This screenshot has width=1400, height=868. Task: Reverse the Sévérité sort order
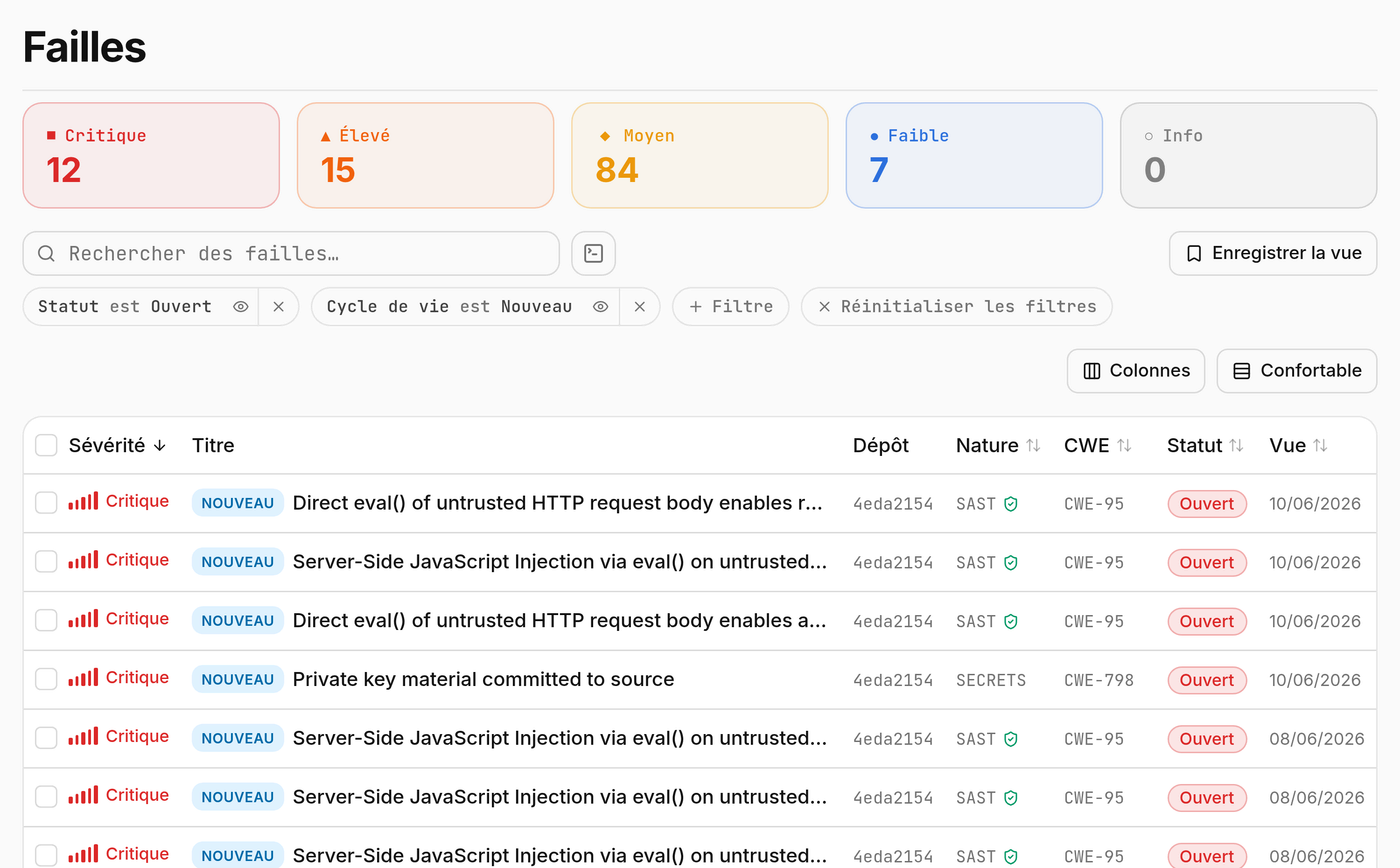(x=117, y=445)
